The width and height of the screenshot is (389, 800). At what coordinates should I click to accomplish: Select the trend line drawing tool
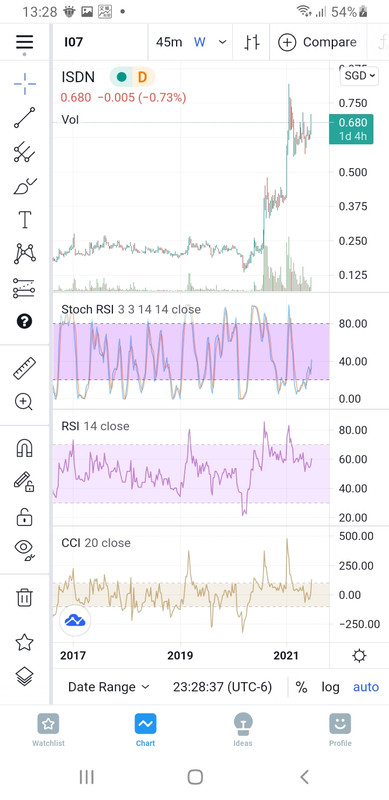25,118
